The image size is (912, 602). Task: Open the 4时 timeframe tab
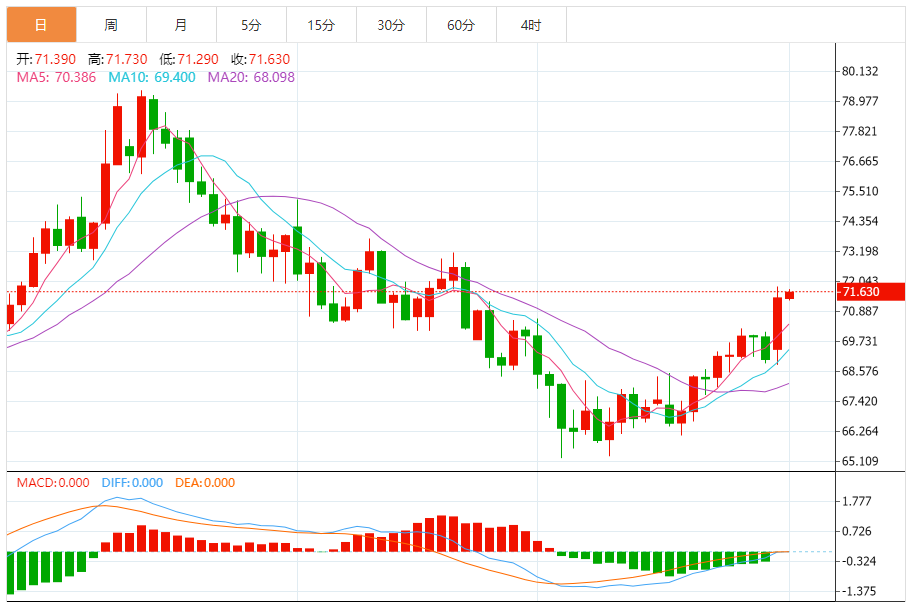point(531,25)
